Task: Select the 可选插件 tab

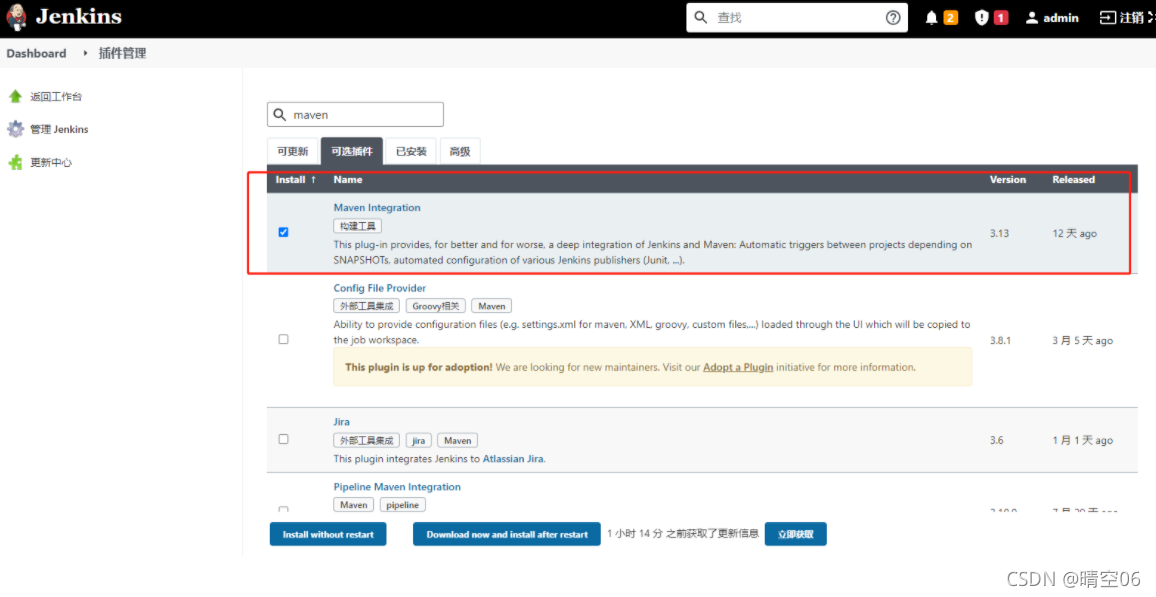Action: tap(352, 151)
